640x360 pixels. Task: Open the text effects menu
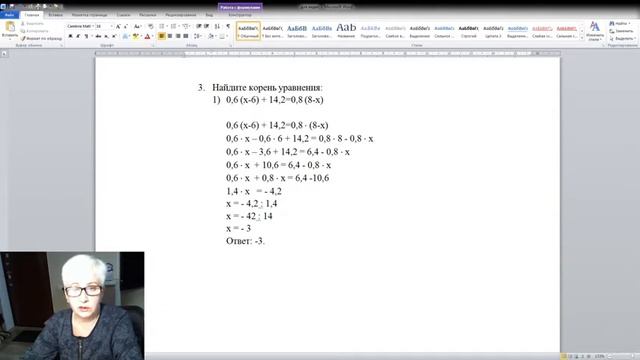pos(125,36)
